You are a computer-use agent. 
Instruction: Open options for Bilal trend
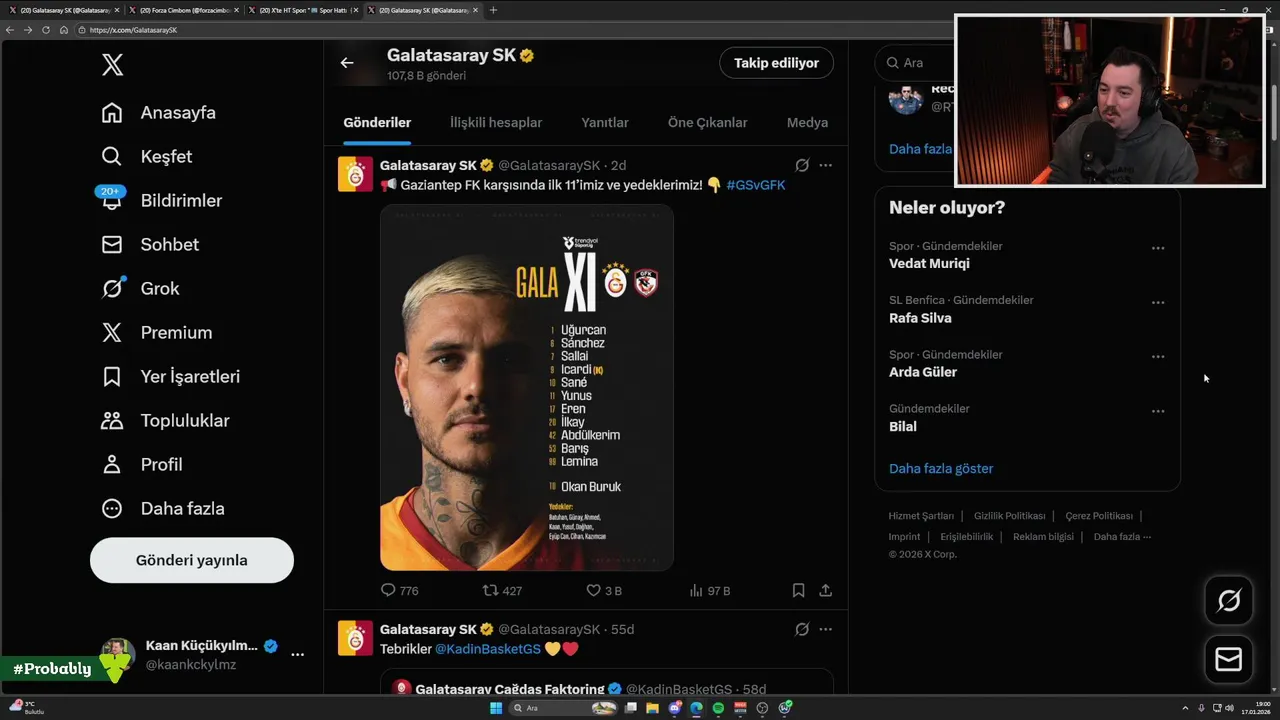pos(1158,410)
